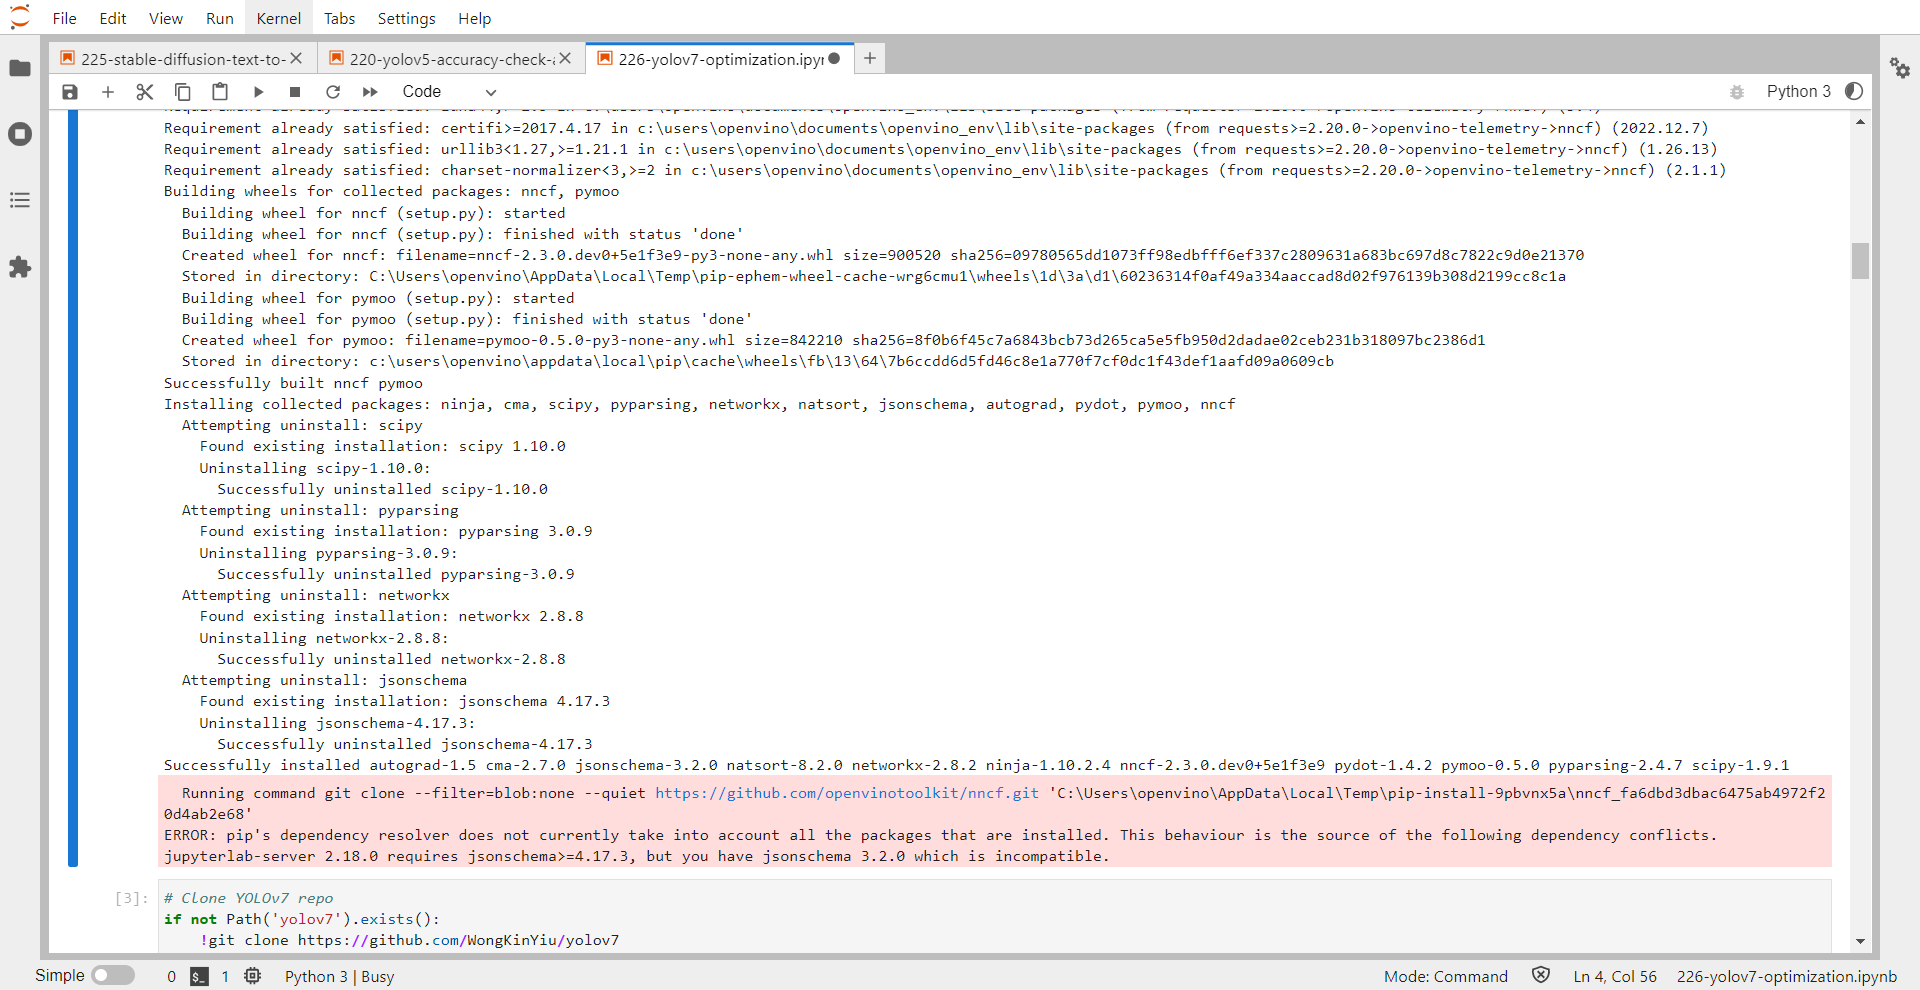The image size is (1920, 990).
Task: Open the extension manager puzzle icon
Action: [x=20, y=267]
